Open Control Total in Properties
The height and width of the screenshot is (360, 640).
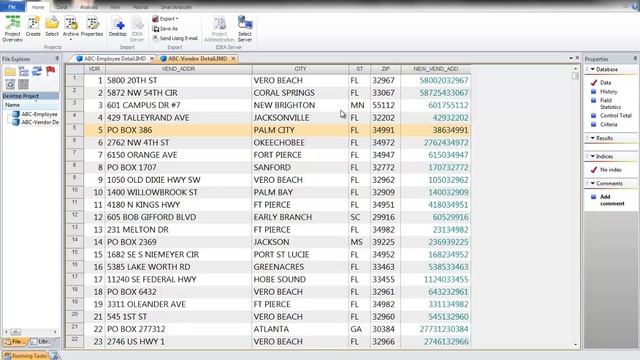point(616,116)
